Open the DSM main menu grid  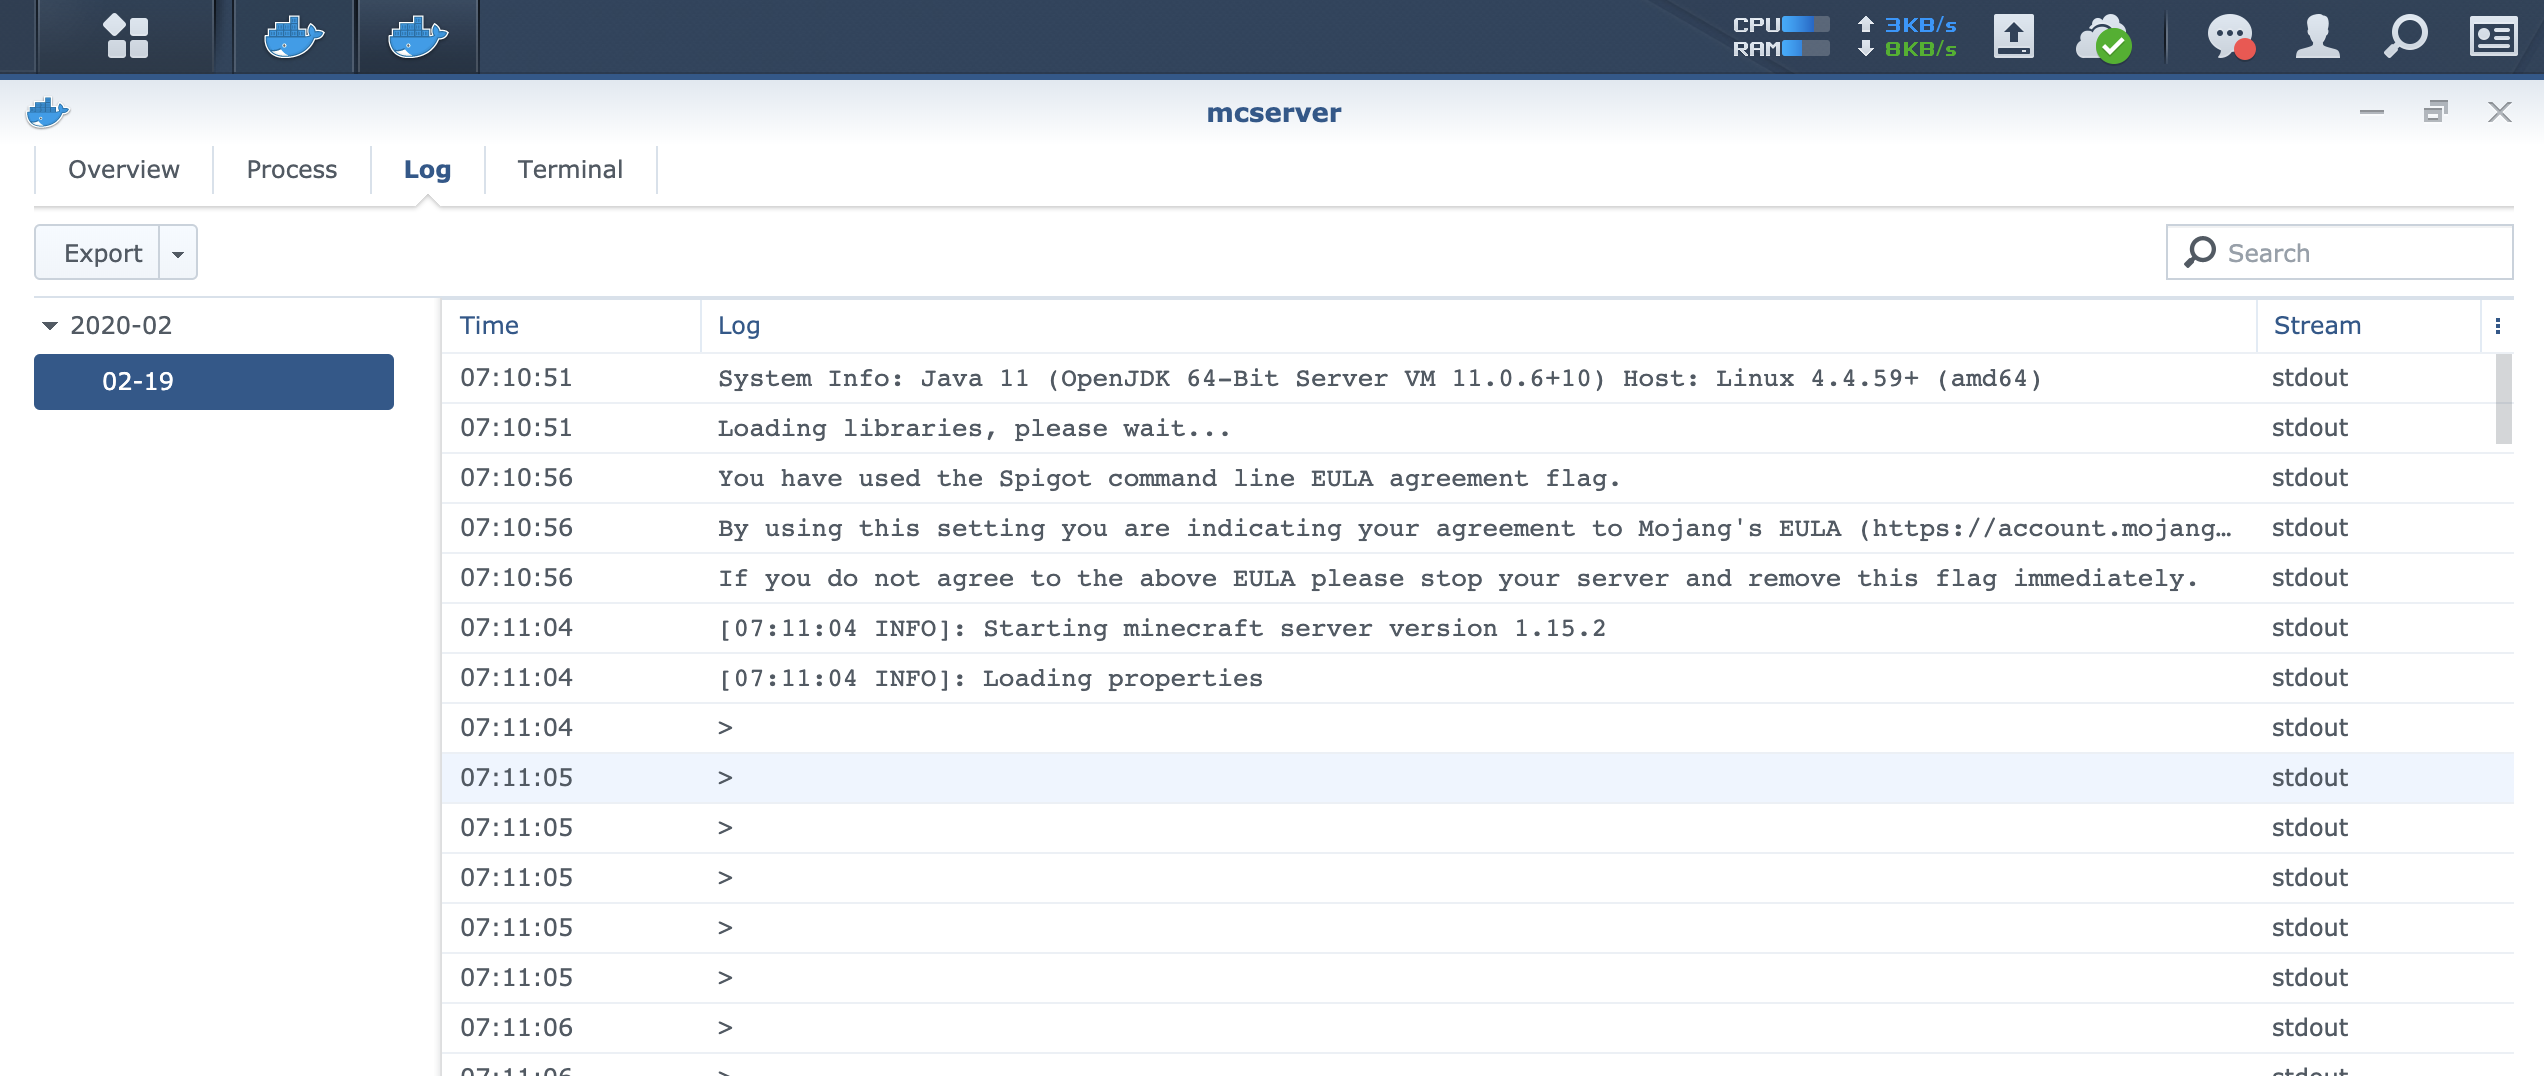pyautogui.click(x=126, y=36)
